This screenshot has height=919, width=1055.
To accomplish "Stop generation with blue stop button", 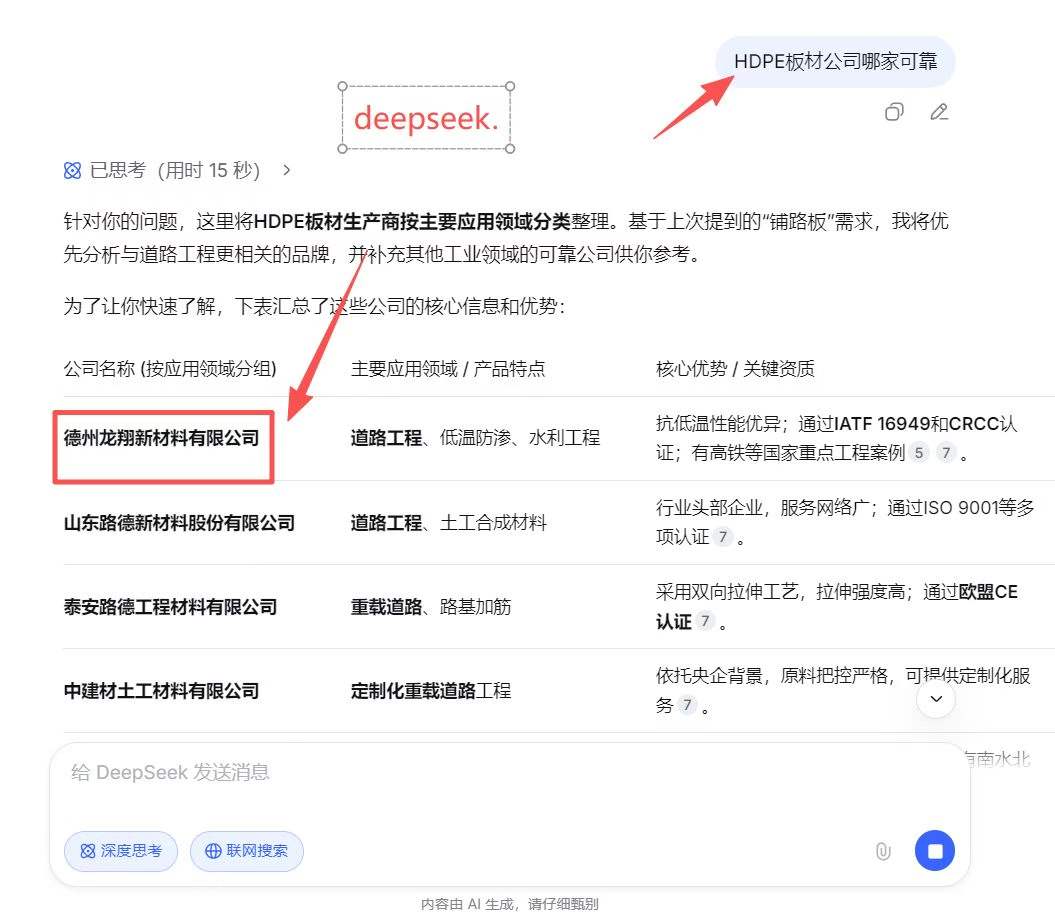I will pos(935,851).
